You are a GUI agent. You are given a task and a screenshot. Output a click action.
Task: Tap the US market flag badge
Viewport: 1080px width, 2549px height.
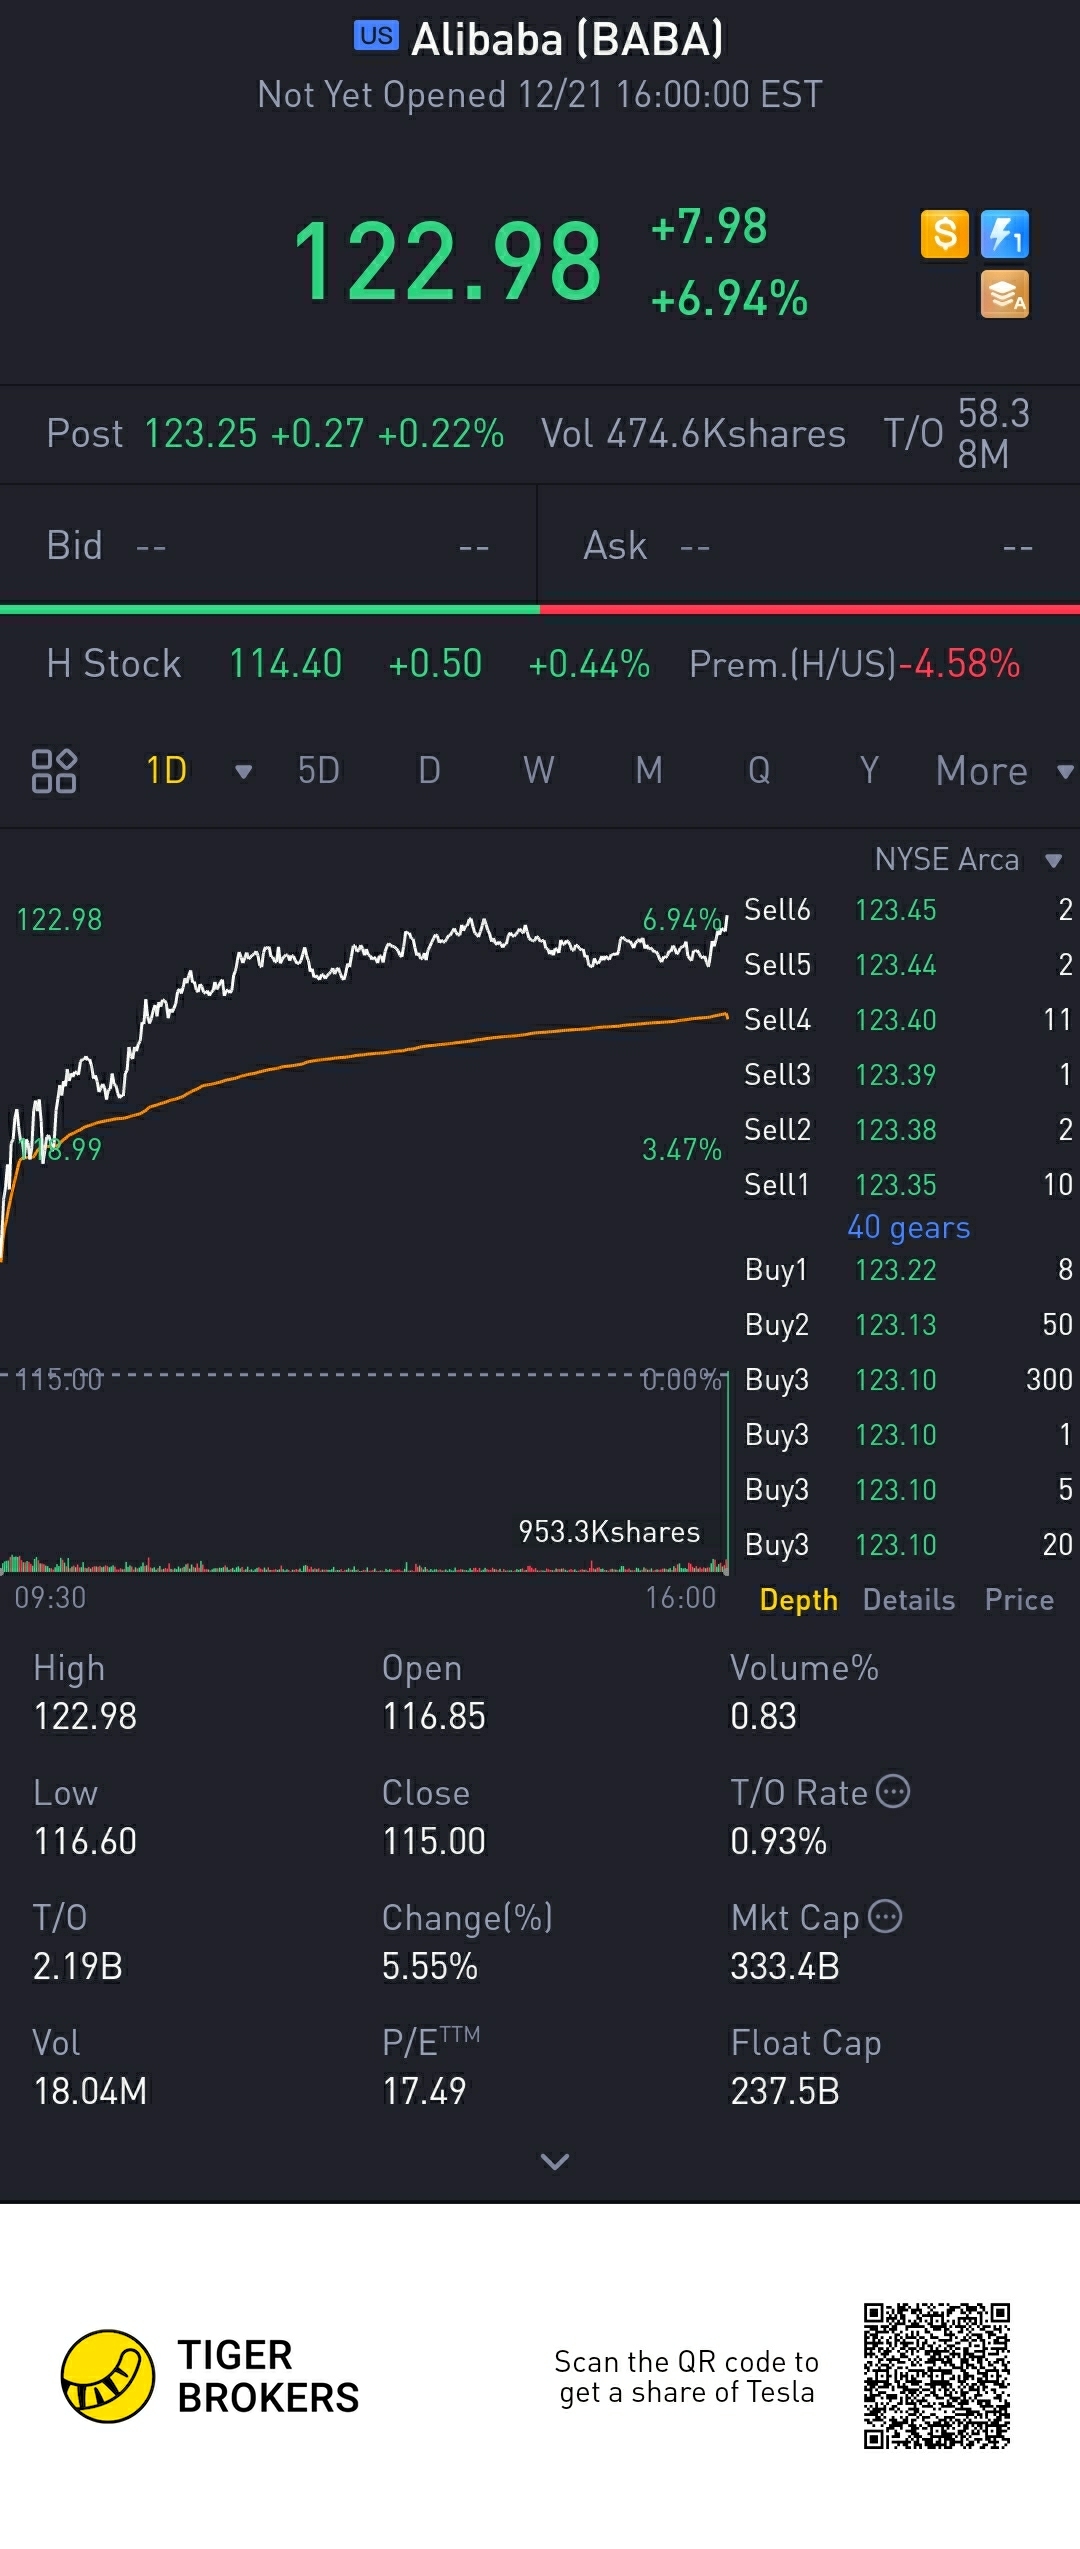coord(376,36)
